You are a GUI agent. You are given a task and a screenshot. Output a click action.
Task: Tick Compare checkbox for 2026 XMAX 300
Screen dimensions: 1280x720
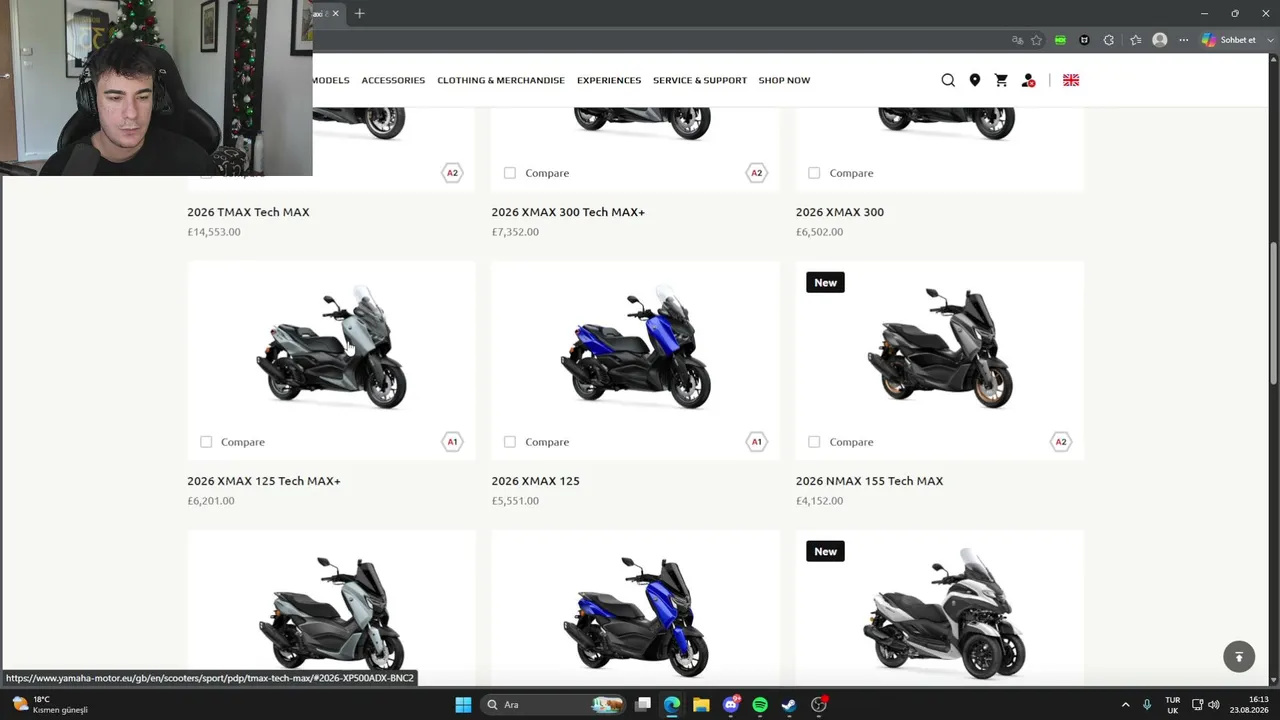[814, 173]
